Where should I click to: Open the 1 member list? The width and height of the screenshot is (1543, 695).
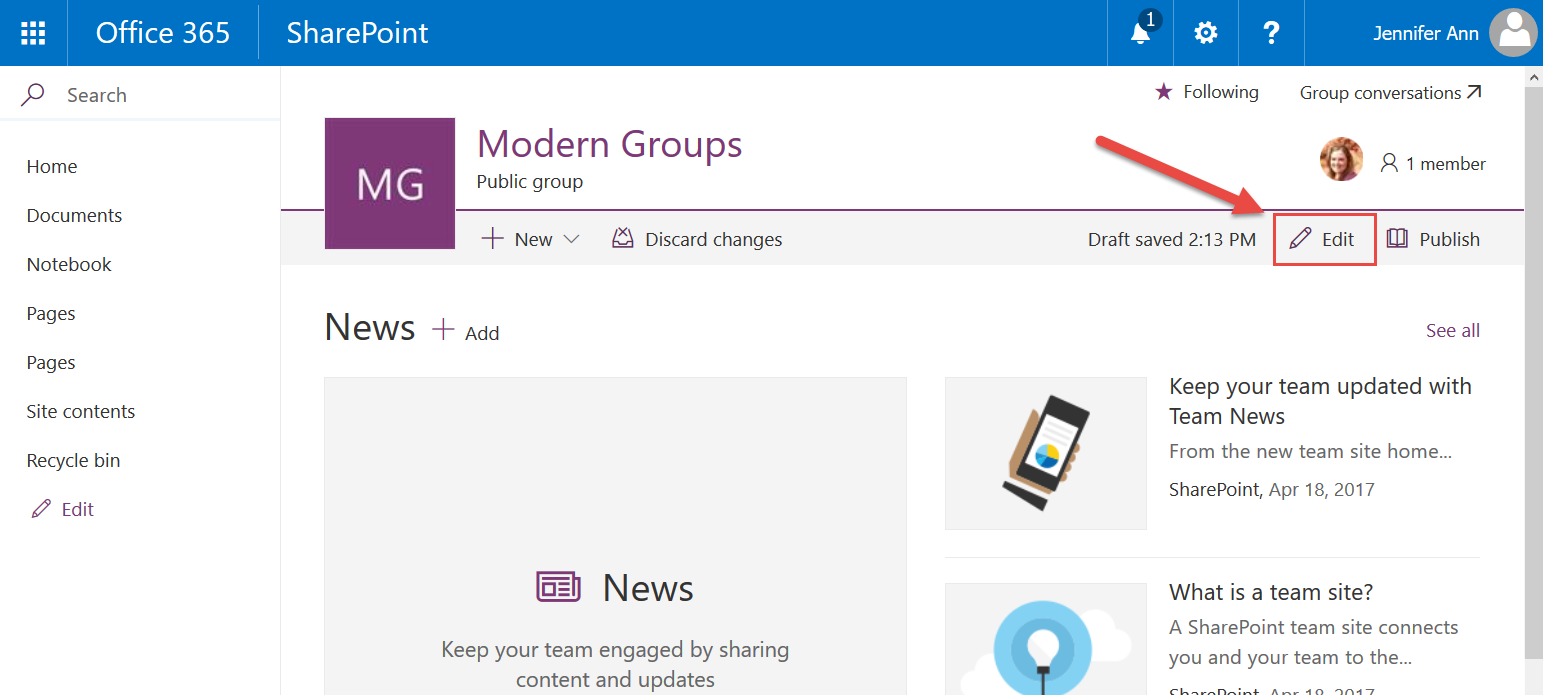[1433, 164]
